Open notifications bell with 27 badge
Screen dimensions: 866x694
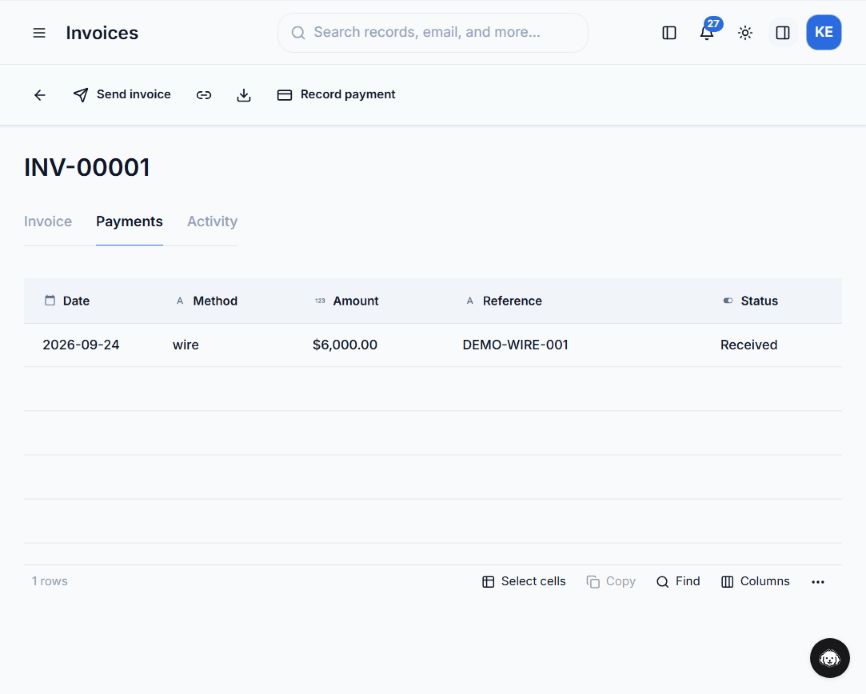(707, 33)
